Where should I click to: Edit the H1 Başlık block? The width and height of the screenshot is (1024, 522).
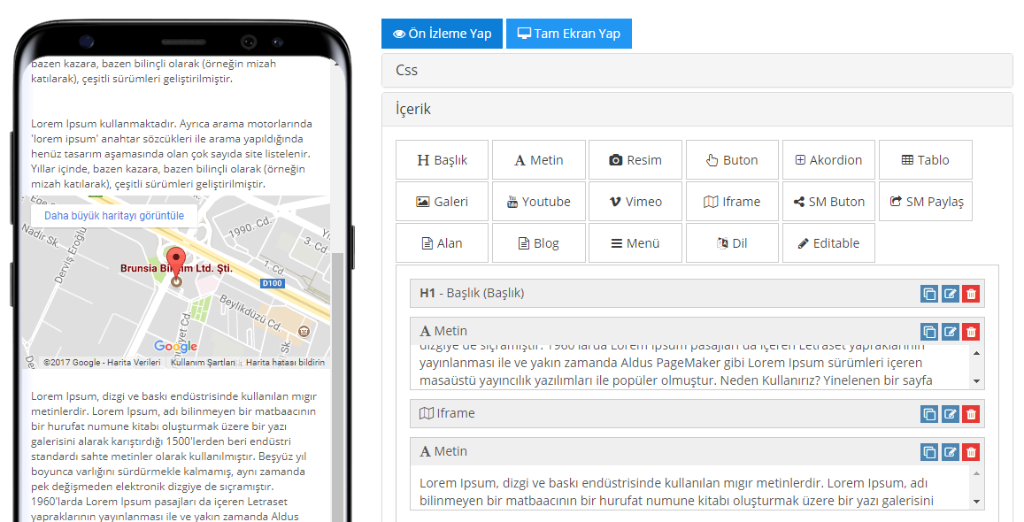[x=950, y=294]
